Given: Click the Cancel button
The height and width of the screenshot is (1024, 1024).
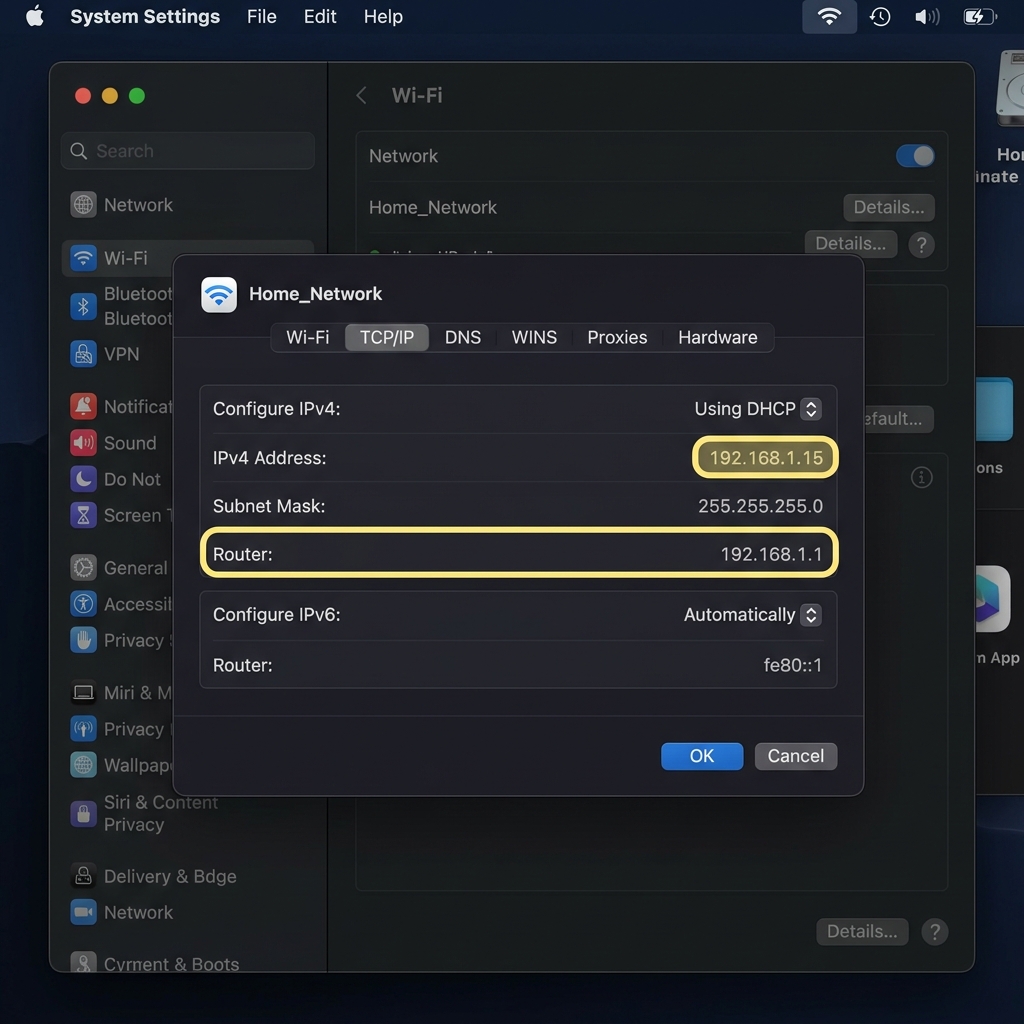Looking at the screenshot, I should point(795,756).
